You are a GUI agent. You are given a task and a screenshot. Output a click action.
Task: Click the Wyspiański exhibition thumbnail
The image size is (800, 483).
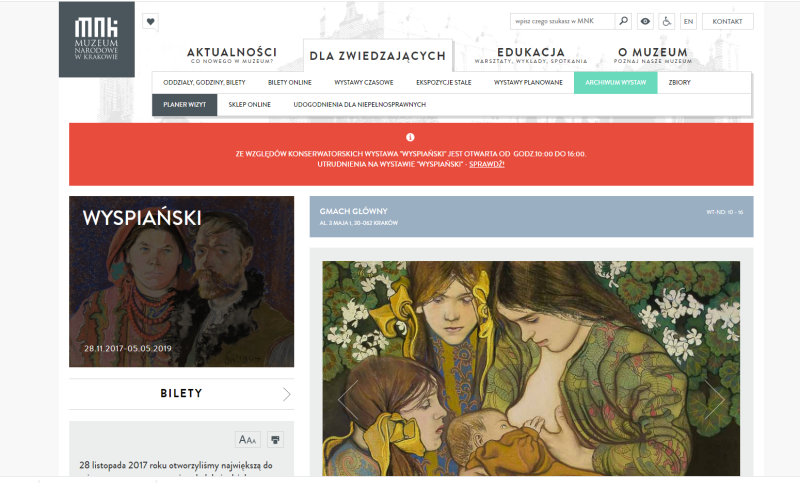182,282
